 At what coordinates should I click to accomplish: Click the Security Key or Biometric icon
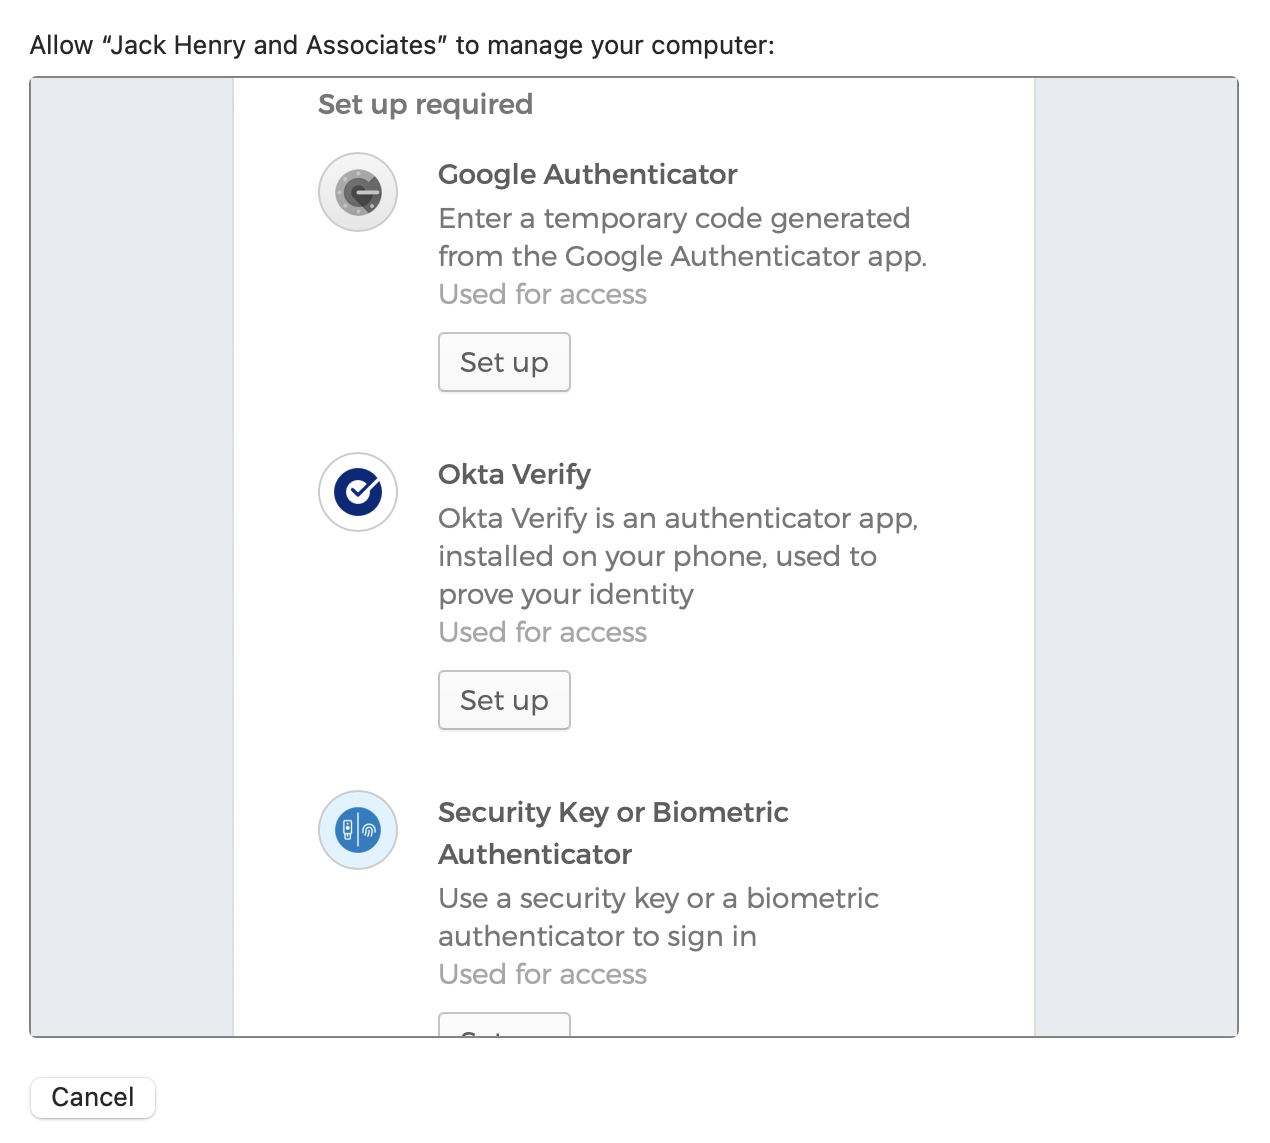(x=358, y=830)
